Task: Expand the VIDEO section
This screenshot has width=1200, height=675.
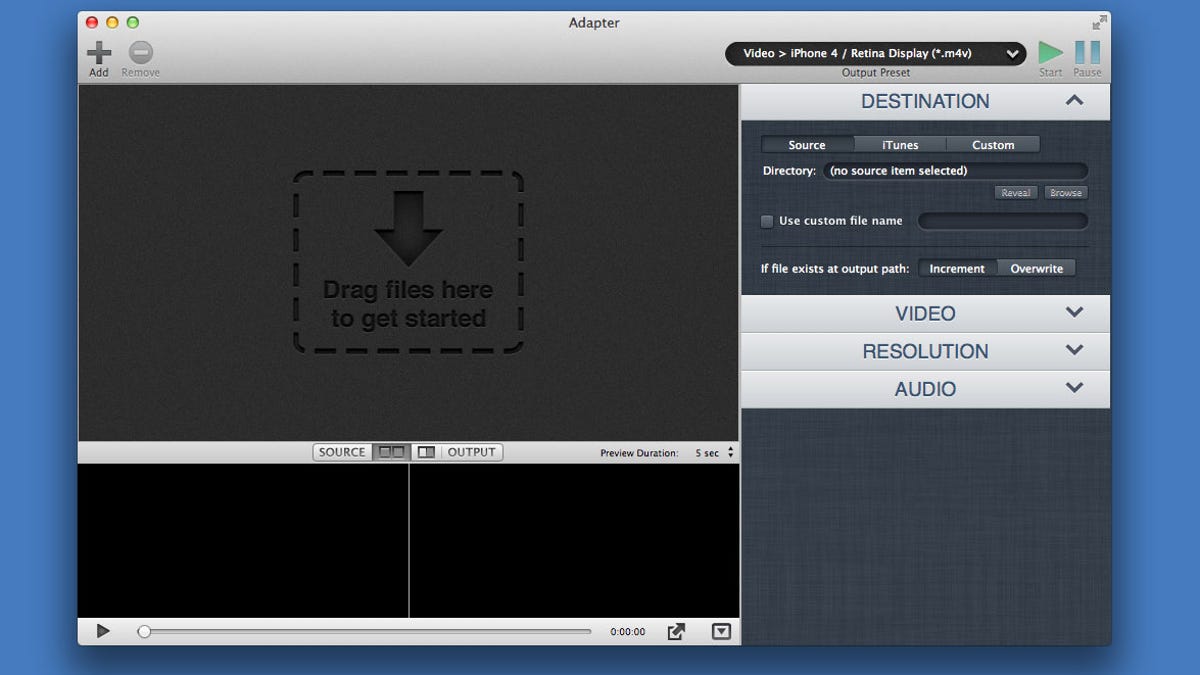Action: pos(925,314)
